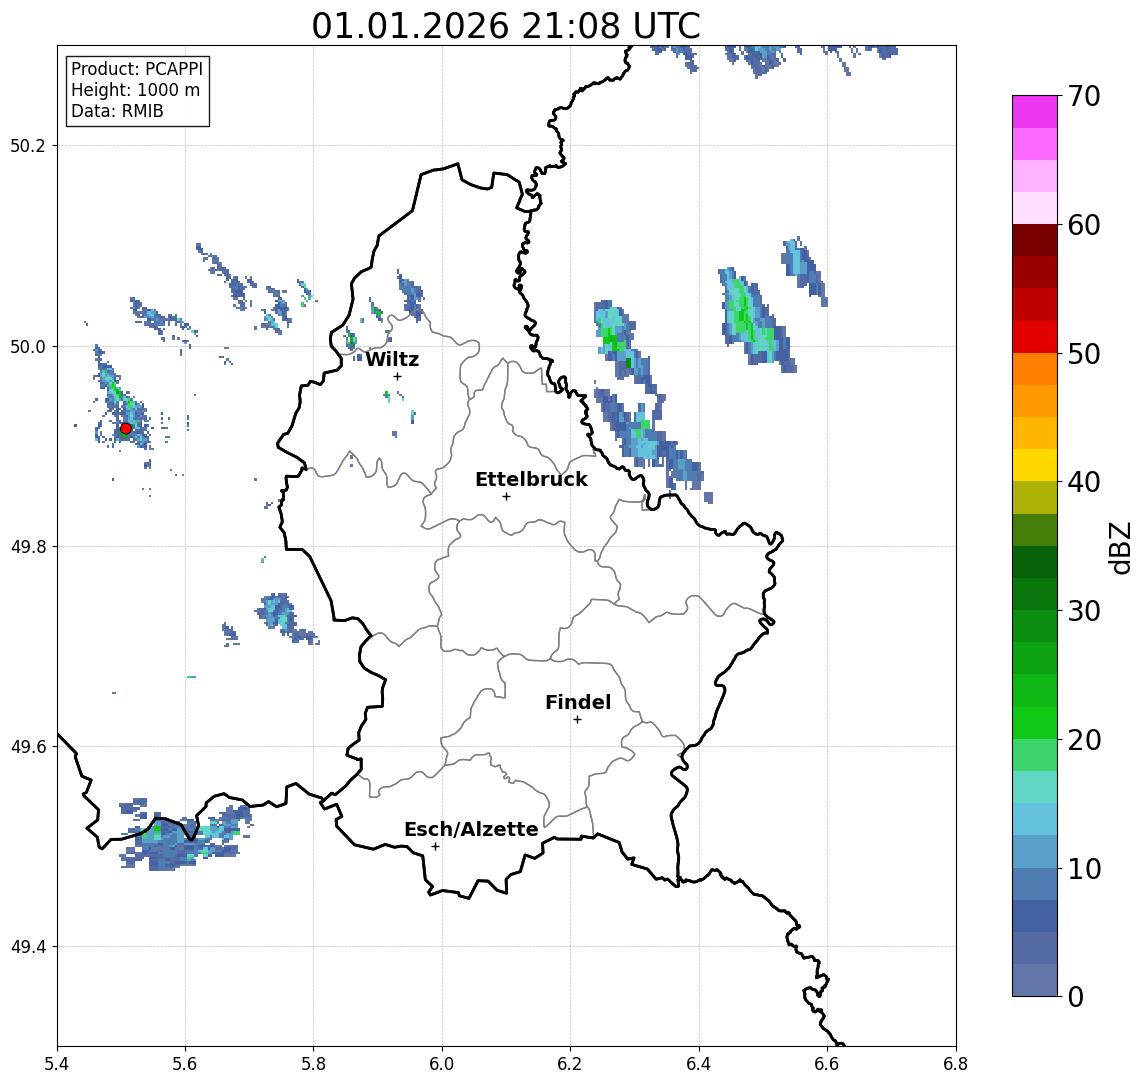This screenshot has height=1084, width=1145.
Task: Click the dark green colorbar segment above 30
Action: tap(1035, 594)
